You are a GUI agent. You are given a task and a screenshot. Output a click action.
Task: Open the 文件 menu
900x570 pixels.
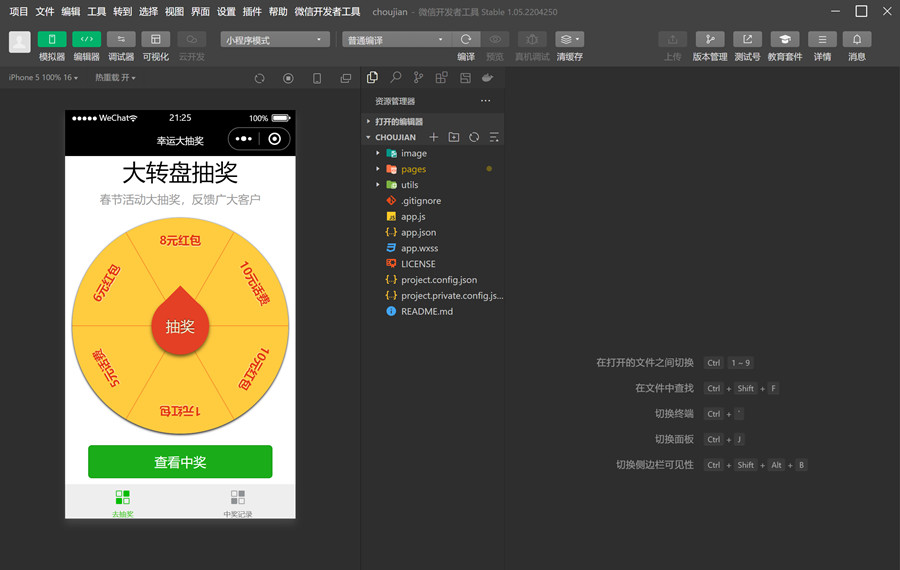[45, 11]
